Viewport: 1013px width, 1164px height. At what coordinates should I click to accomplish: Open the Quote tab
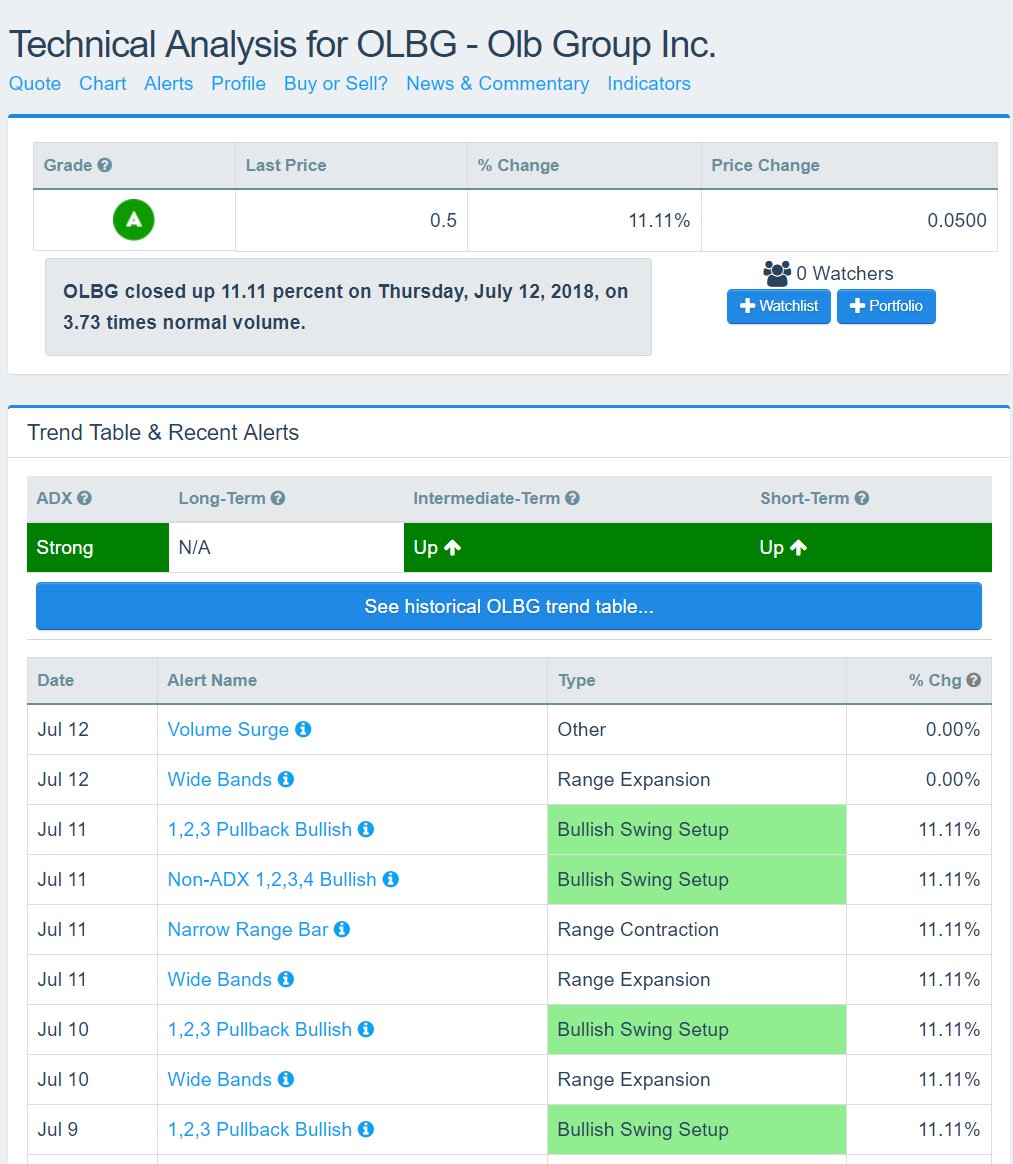35,83
